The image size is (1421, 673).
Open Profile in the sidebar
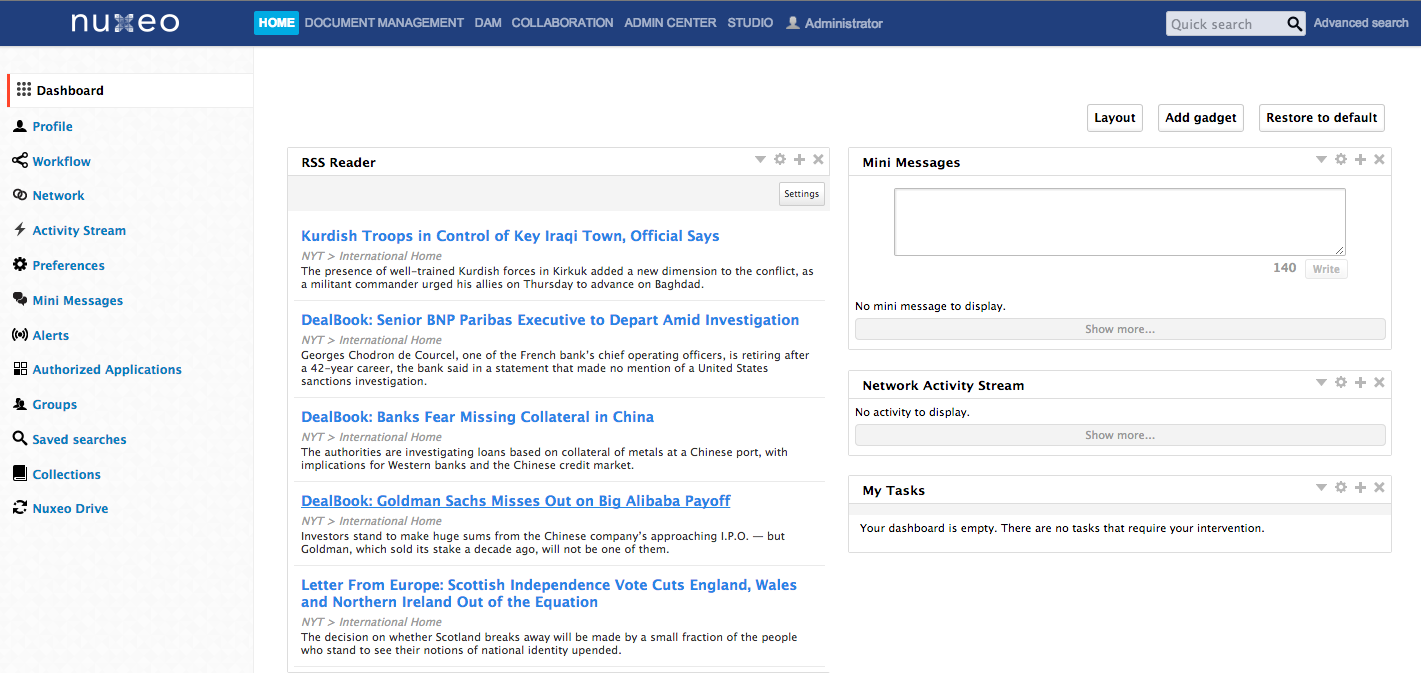[x=52, y=126]
